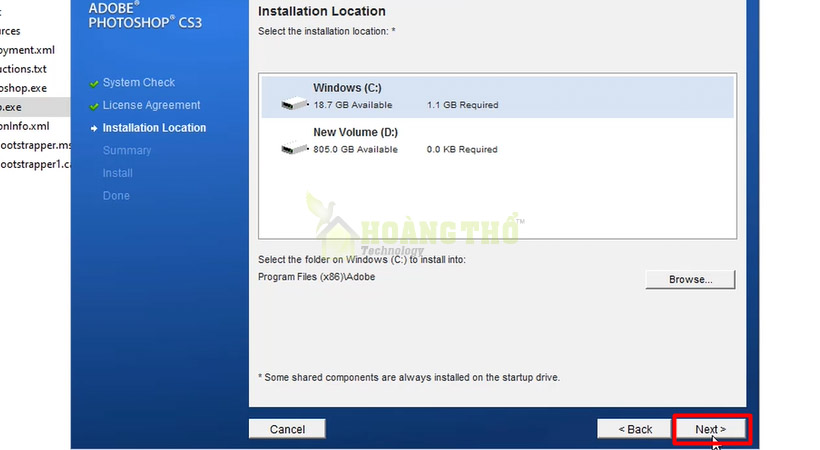This screenshot has height=450, width=820.
Task: Click the Next button
Action: click(711, 429)
